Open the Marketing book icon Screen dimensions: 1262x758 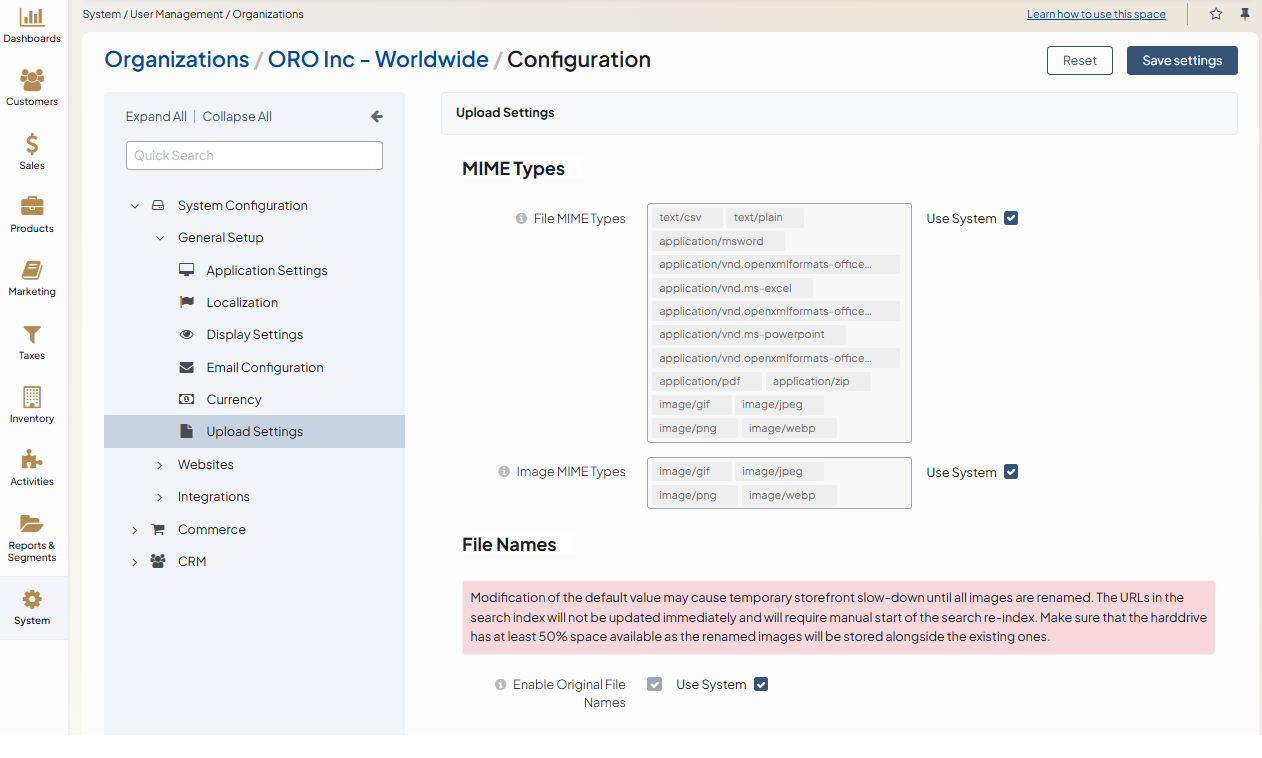(x=32, y=271)
